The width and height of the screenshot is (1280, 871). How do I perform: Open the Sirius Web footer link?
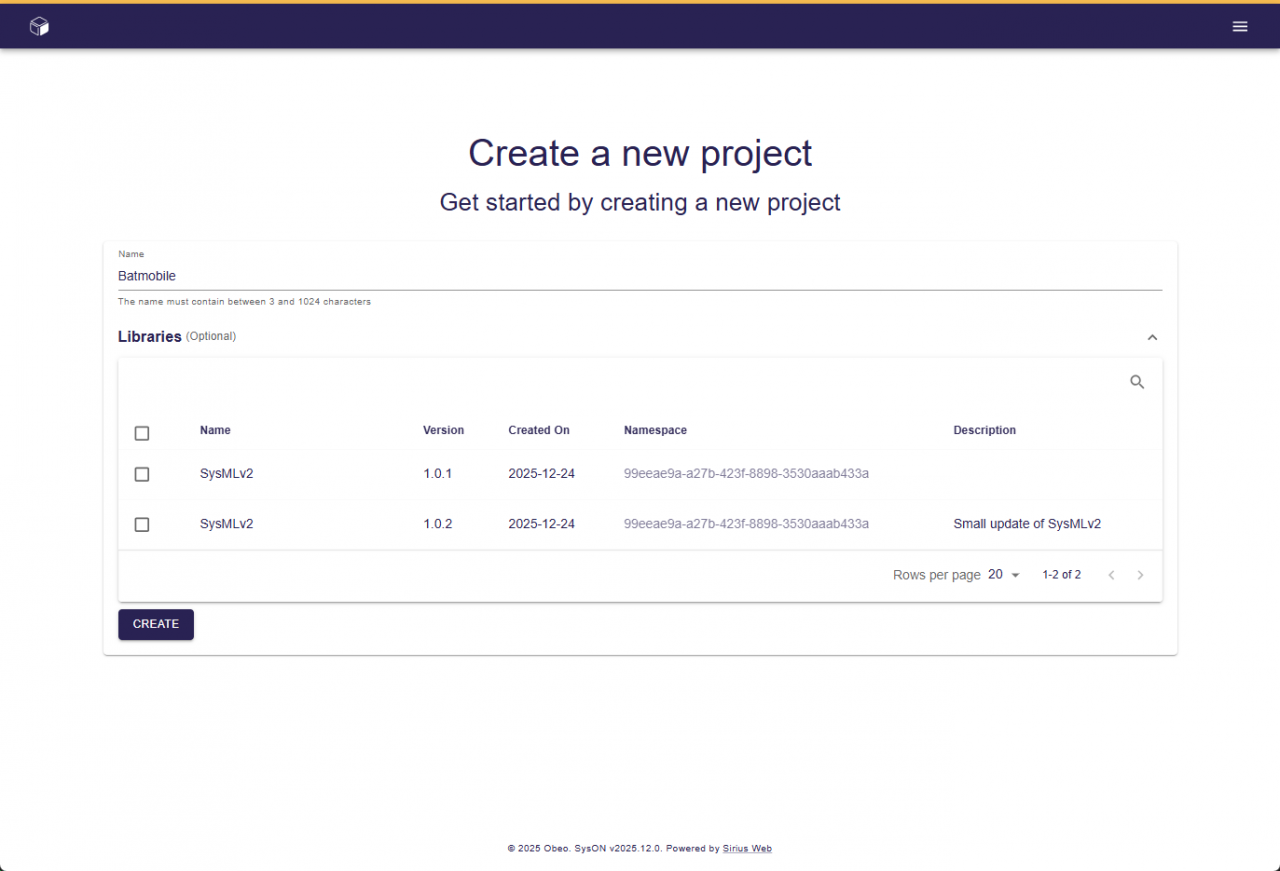[x=747, y=848]
